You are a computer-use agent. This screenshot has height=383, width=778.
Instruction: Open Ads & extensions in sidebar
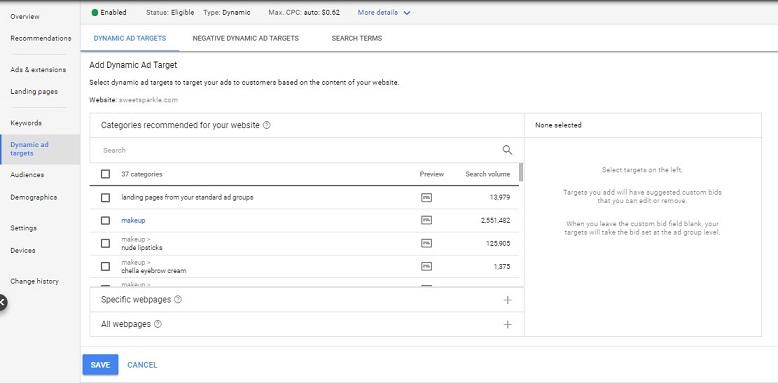(38, 70)
